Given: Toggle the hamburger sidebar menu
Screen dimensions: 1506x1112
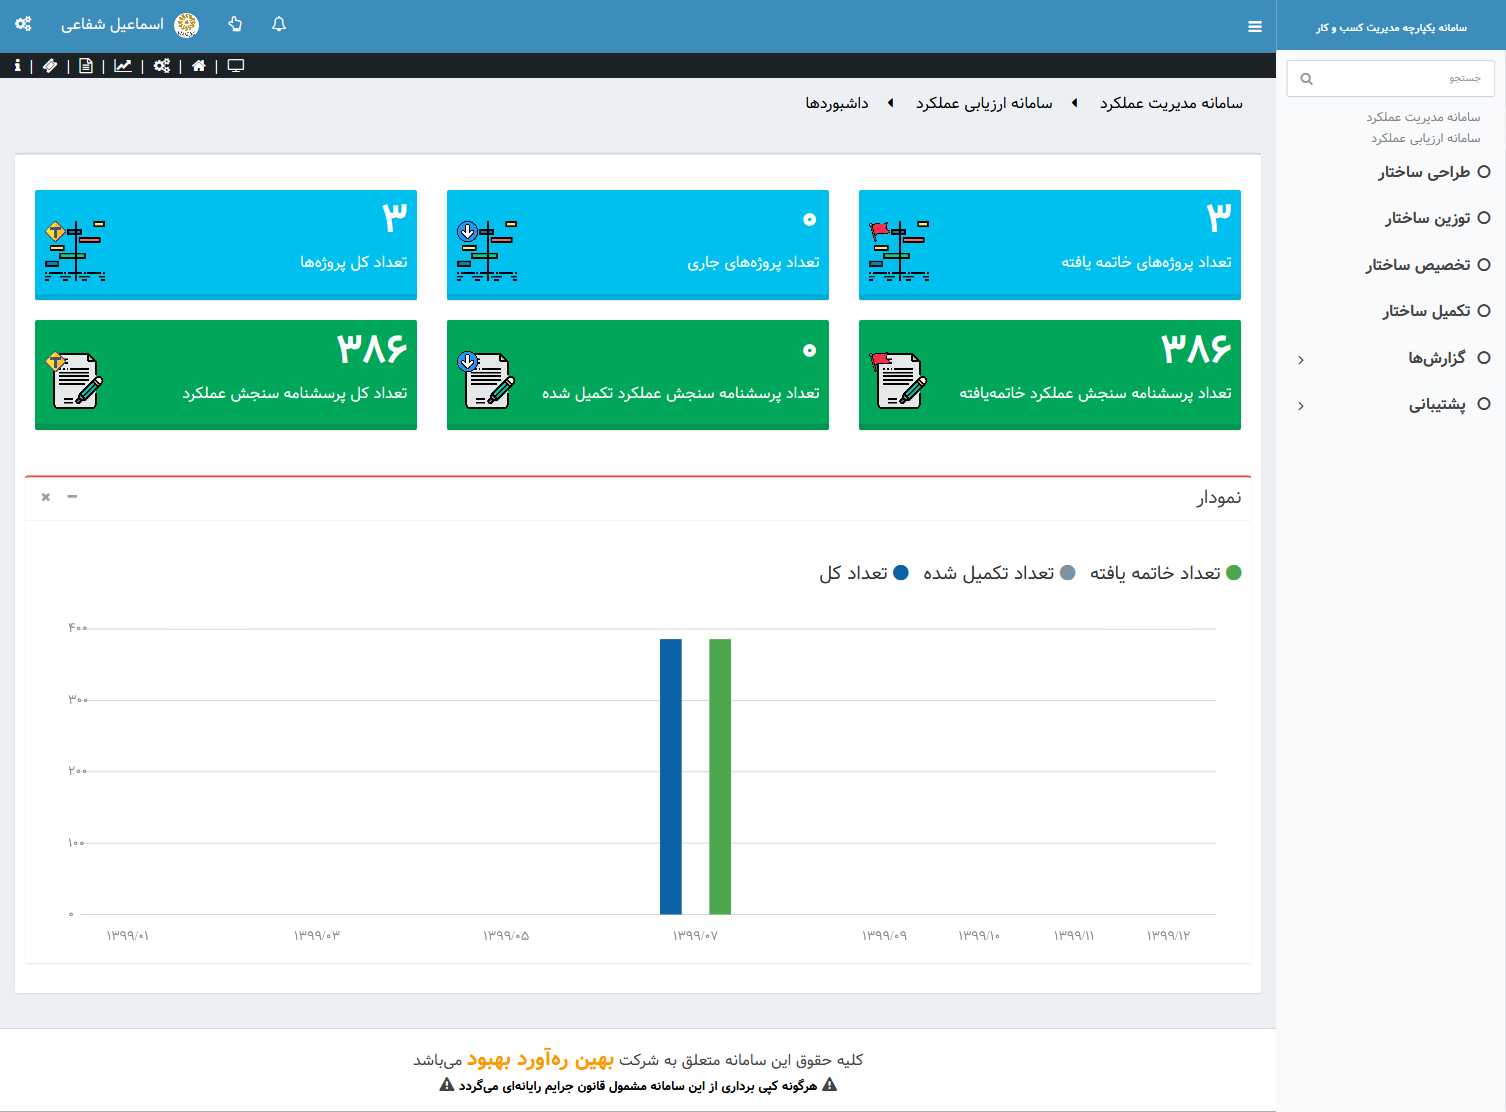Looking at the screenshot, I should [1255, 27].
